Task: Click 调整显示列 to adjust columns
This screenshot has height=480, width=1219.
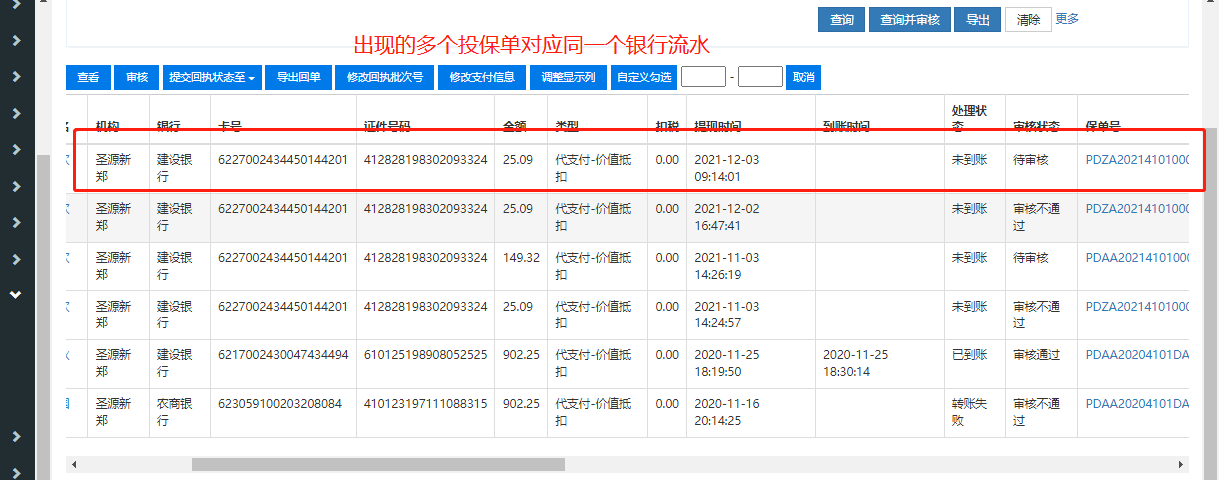Action: pyautogui.click(x=567, y=77)
